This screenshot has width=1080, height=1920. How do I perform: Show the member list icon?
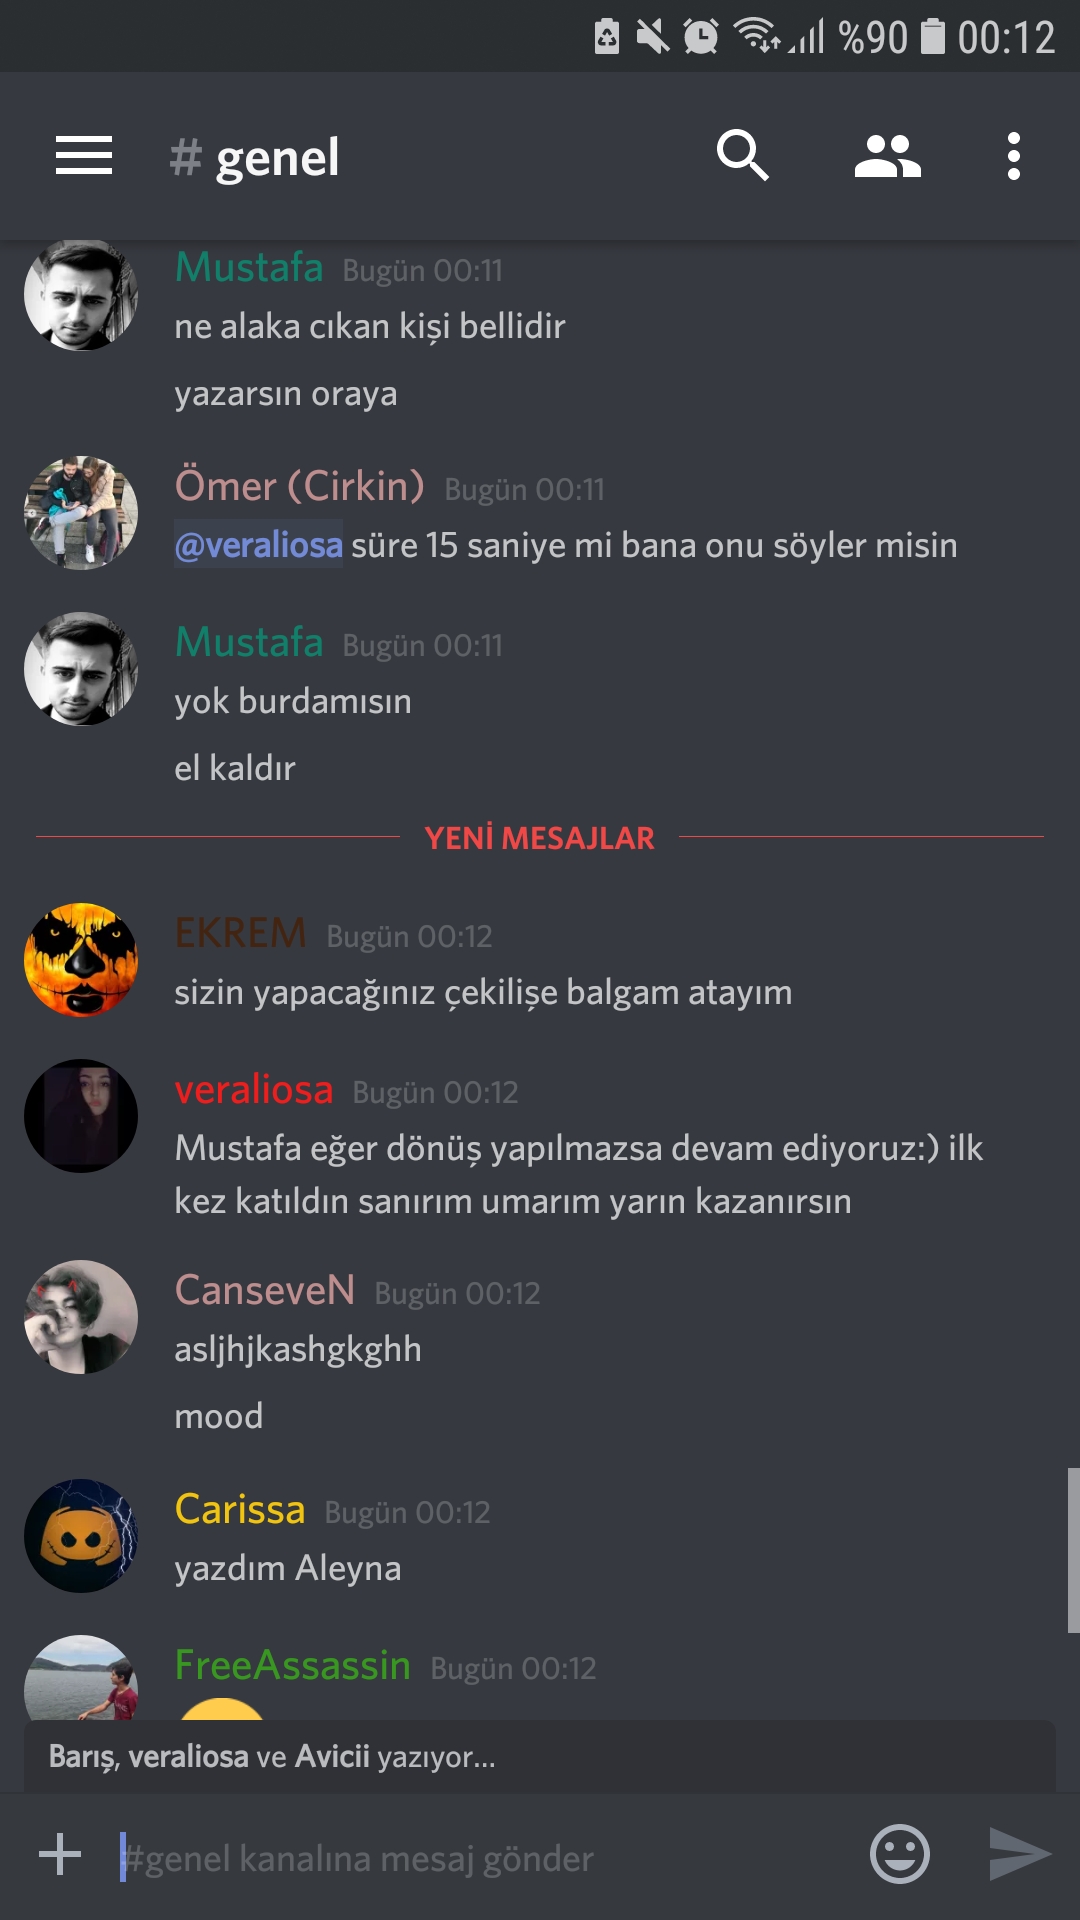[887, 156]
